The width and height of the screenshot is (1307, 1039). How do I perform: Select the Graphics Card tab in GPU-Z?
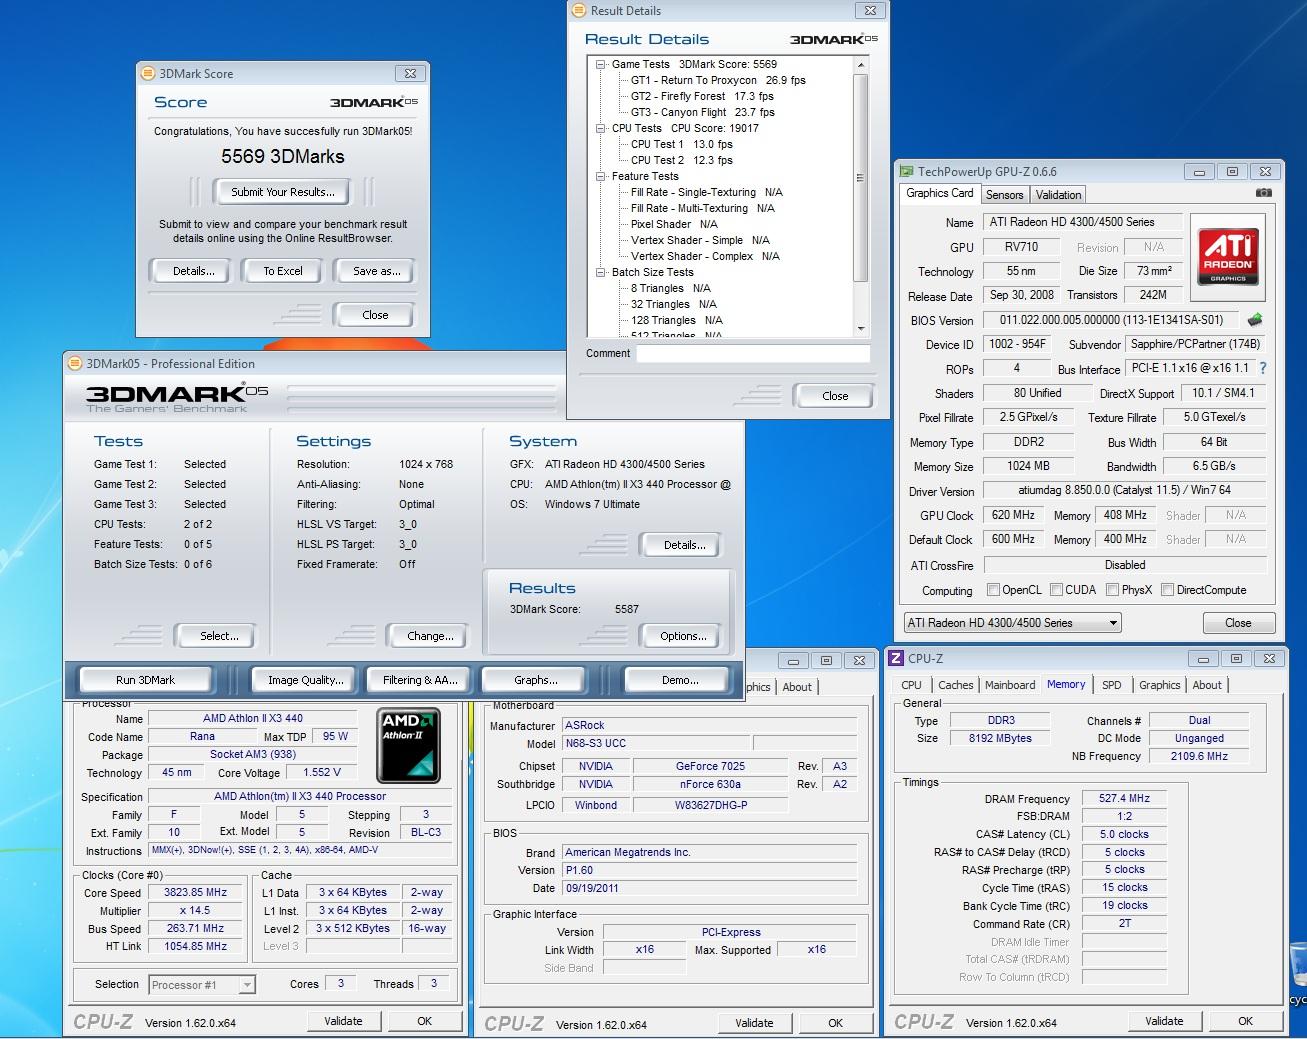click(x=940, y=193)
